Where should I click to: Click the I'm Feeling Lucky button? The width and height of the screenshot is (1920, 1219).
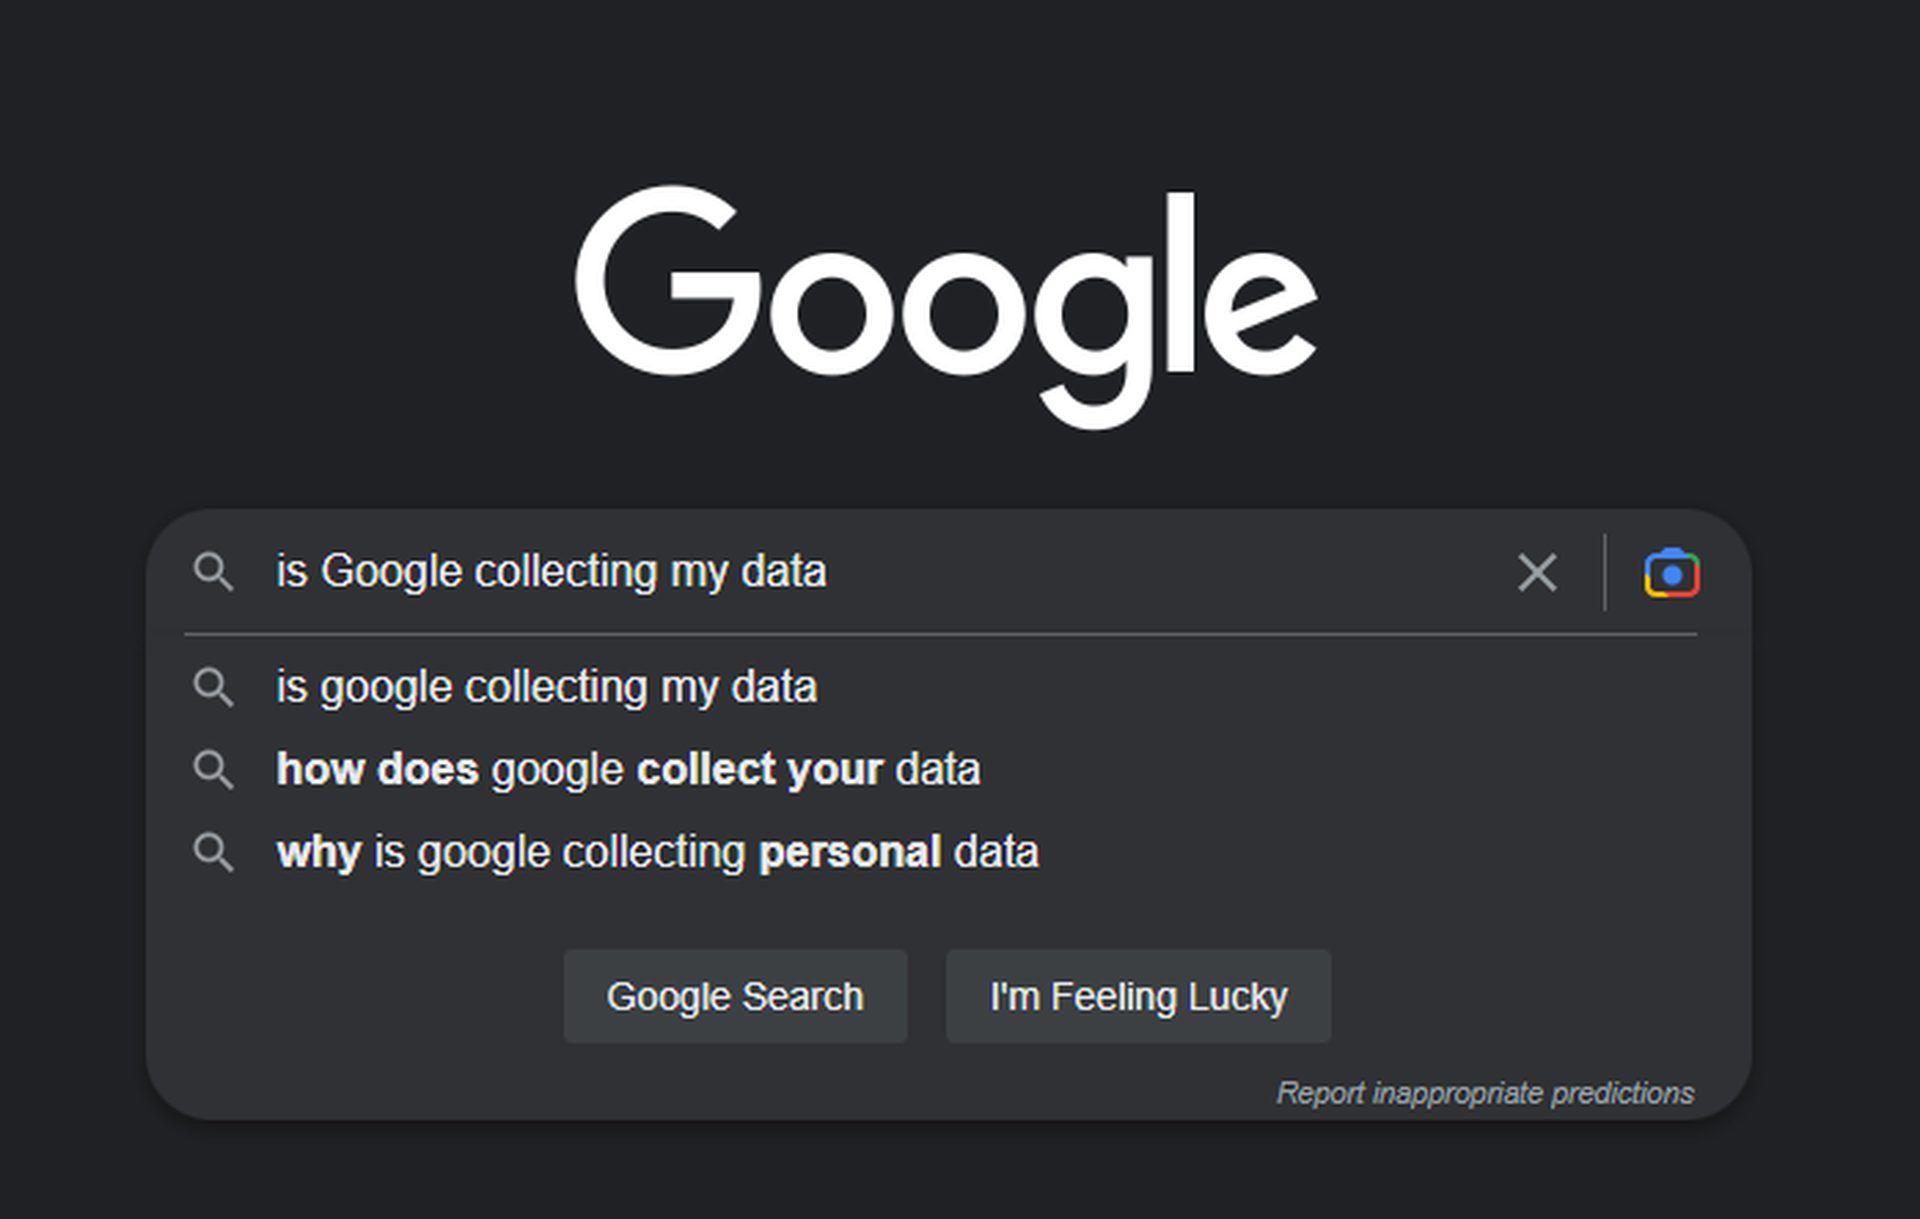coord(1138,996)
